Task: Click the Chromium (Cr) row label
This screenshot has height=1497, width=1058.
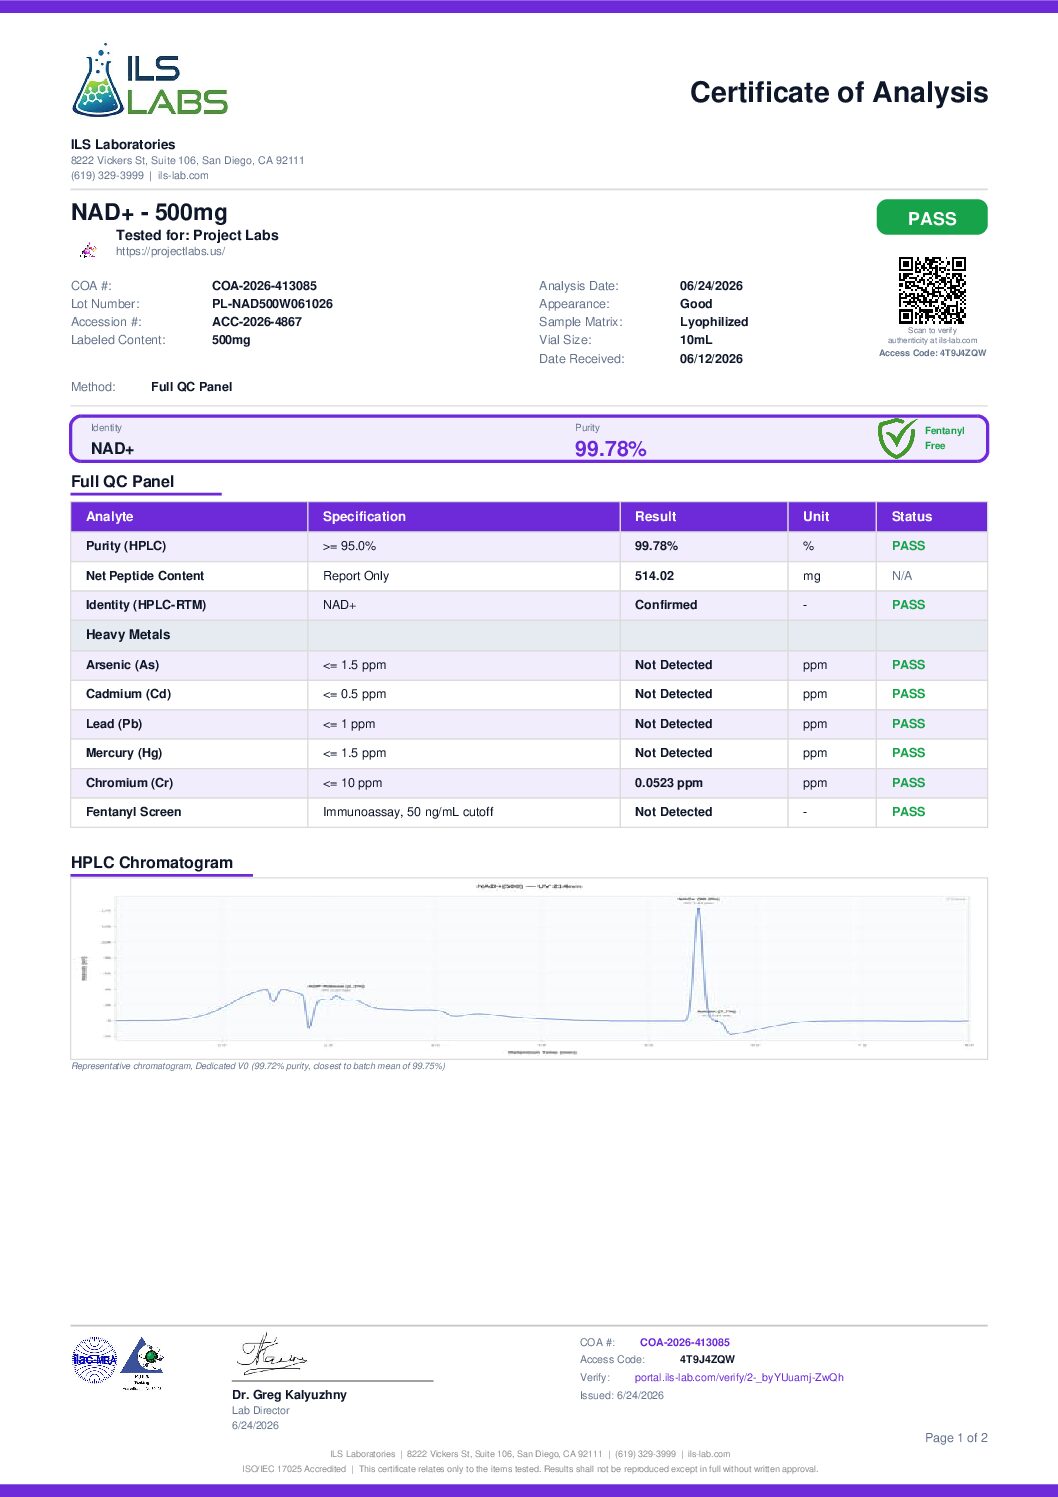Action: (x=129, y=783)
